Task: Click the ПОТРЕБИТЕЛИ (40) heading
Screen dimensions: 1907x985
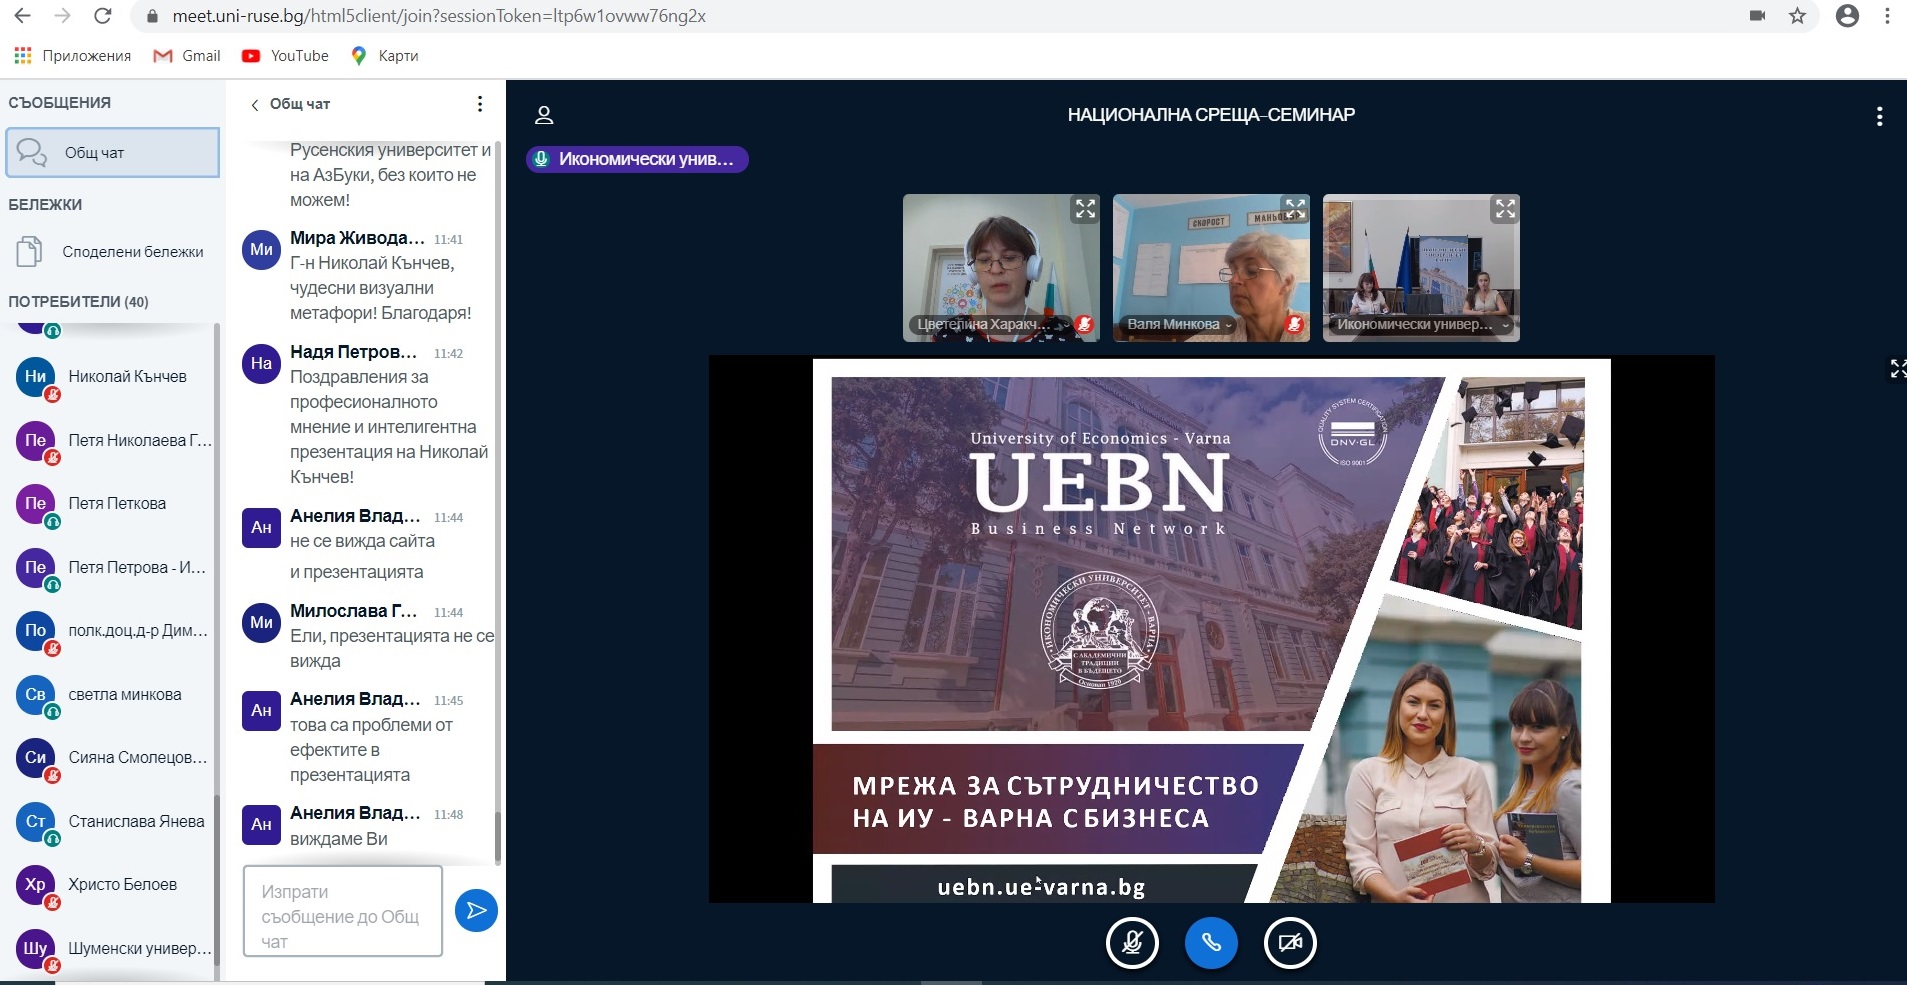Action: click(x=79, y=302)
